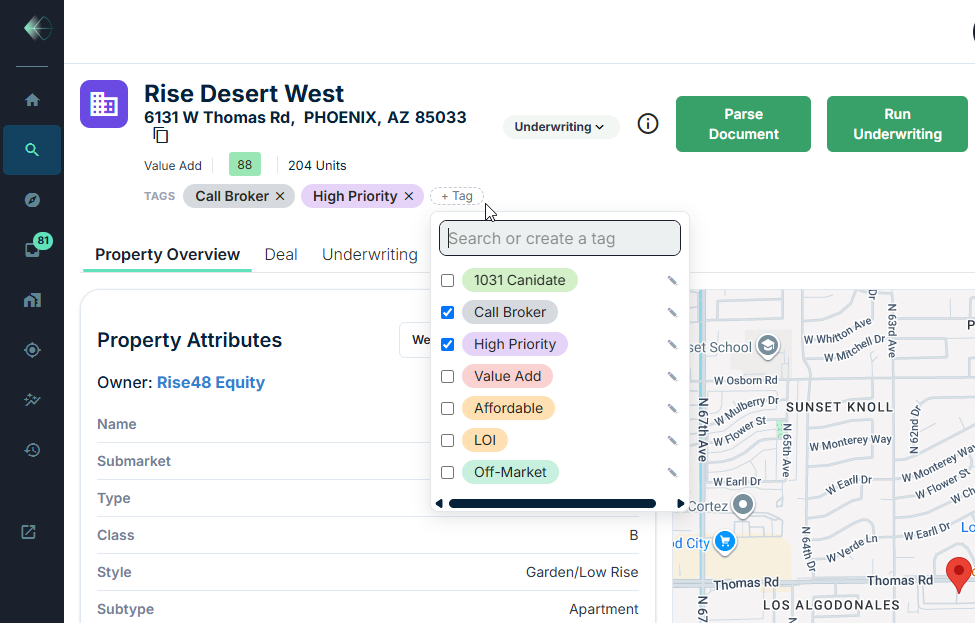Open the info circle icon
Screen dimensions: 975x623
[x=648, y=124]
